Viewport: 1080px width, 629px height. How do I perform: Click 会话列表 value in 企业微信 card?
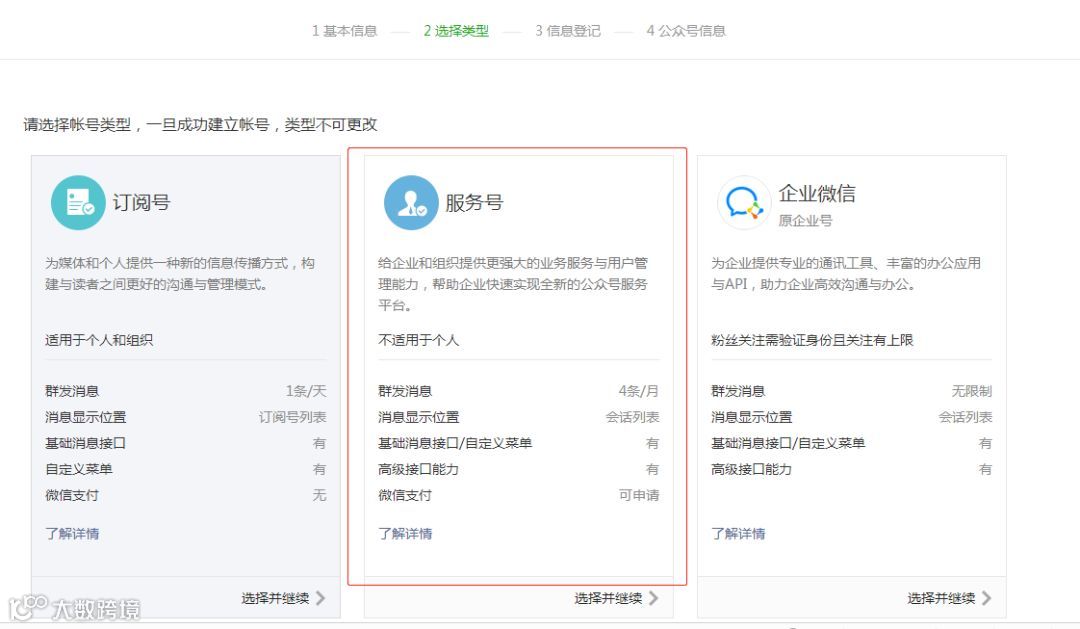click(965, 417)
